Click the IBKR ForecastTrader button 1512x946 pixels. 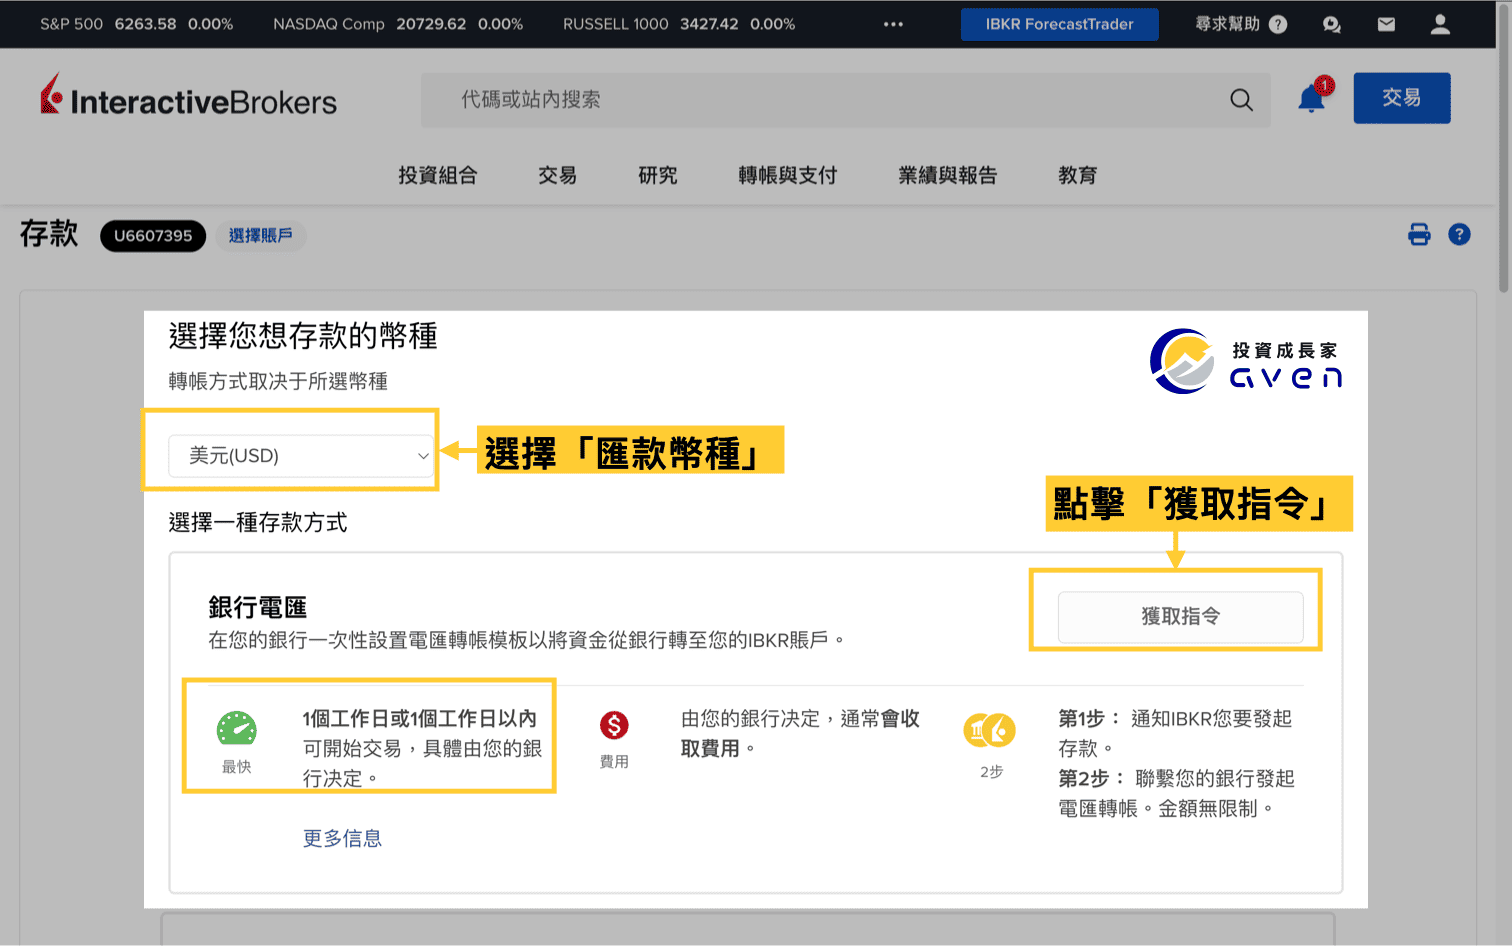(1060, 24)
